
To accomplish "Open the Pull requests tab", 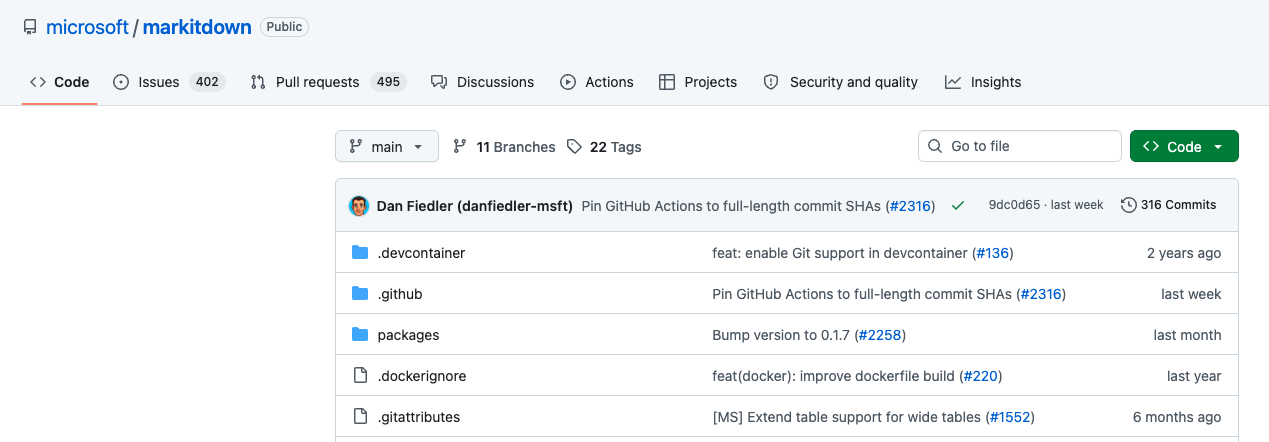I will [328, 82].
